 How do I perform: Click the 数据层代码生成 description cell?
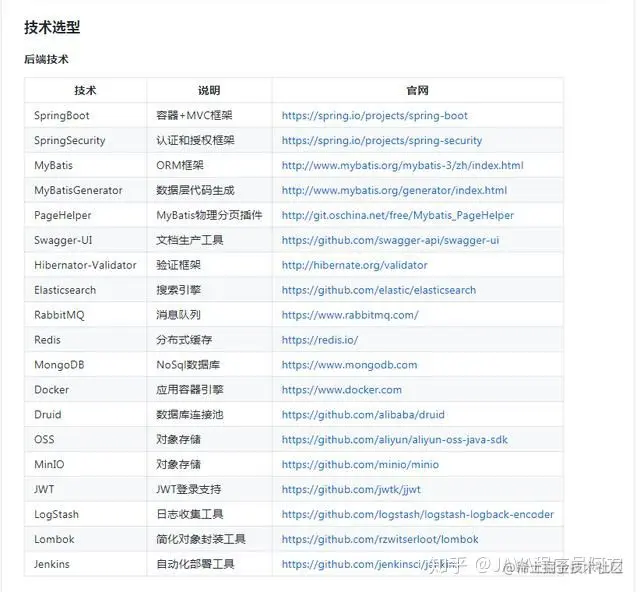click(x=209, y=190)
